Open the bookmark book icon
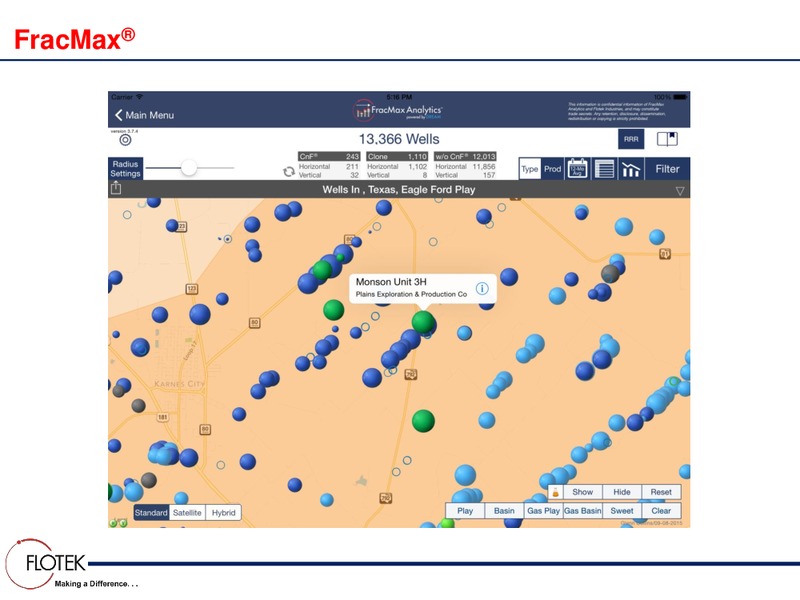The width and height of the screenshot is (800, 600). [x=667, y=139]
